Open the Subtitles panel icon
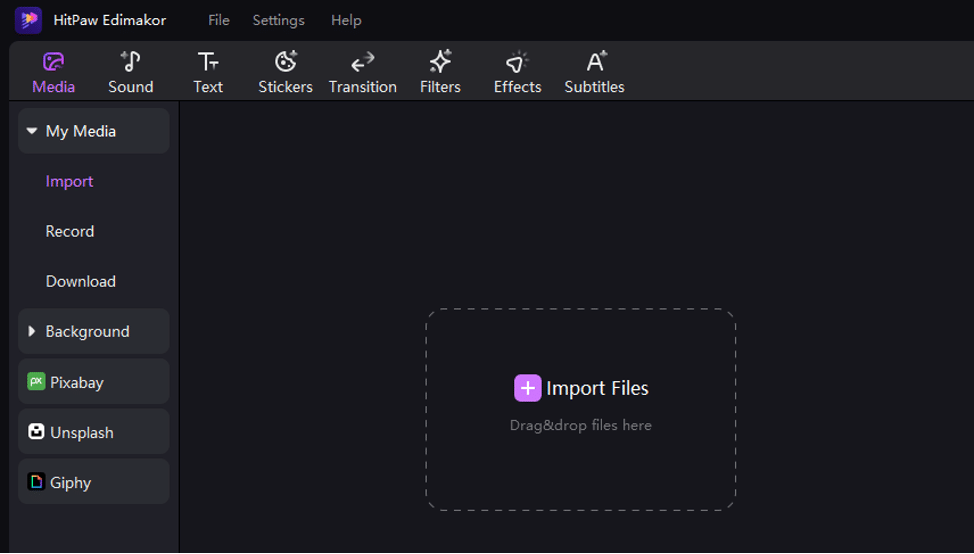Screen dimensions: 974x554 595,62
